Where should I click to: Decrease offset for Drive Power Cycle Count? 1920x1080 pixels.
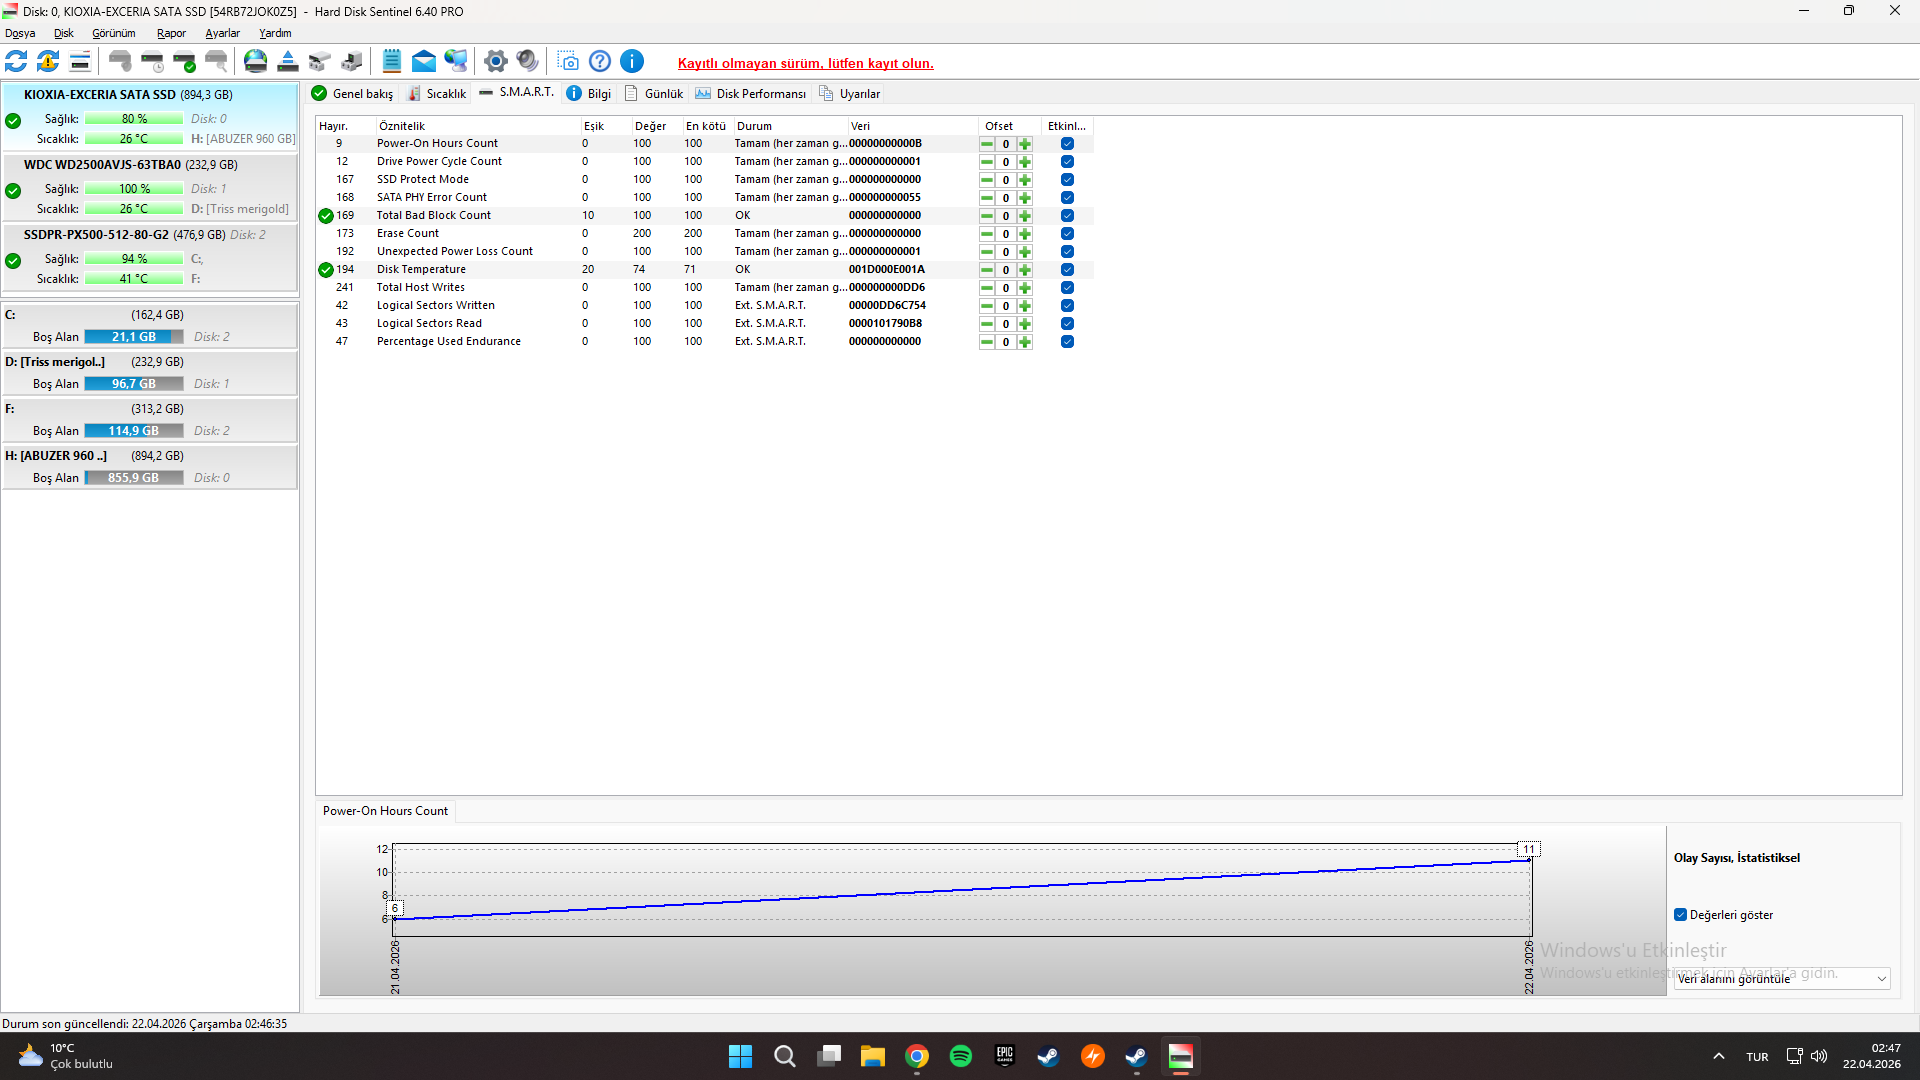987,162
